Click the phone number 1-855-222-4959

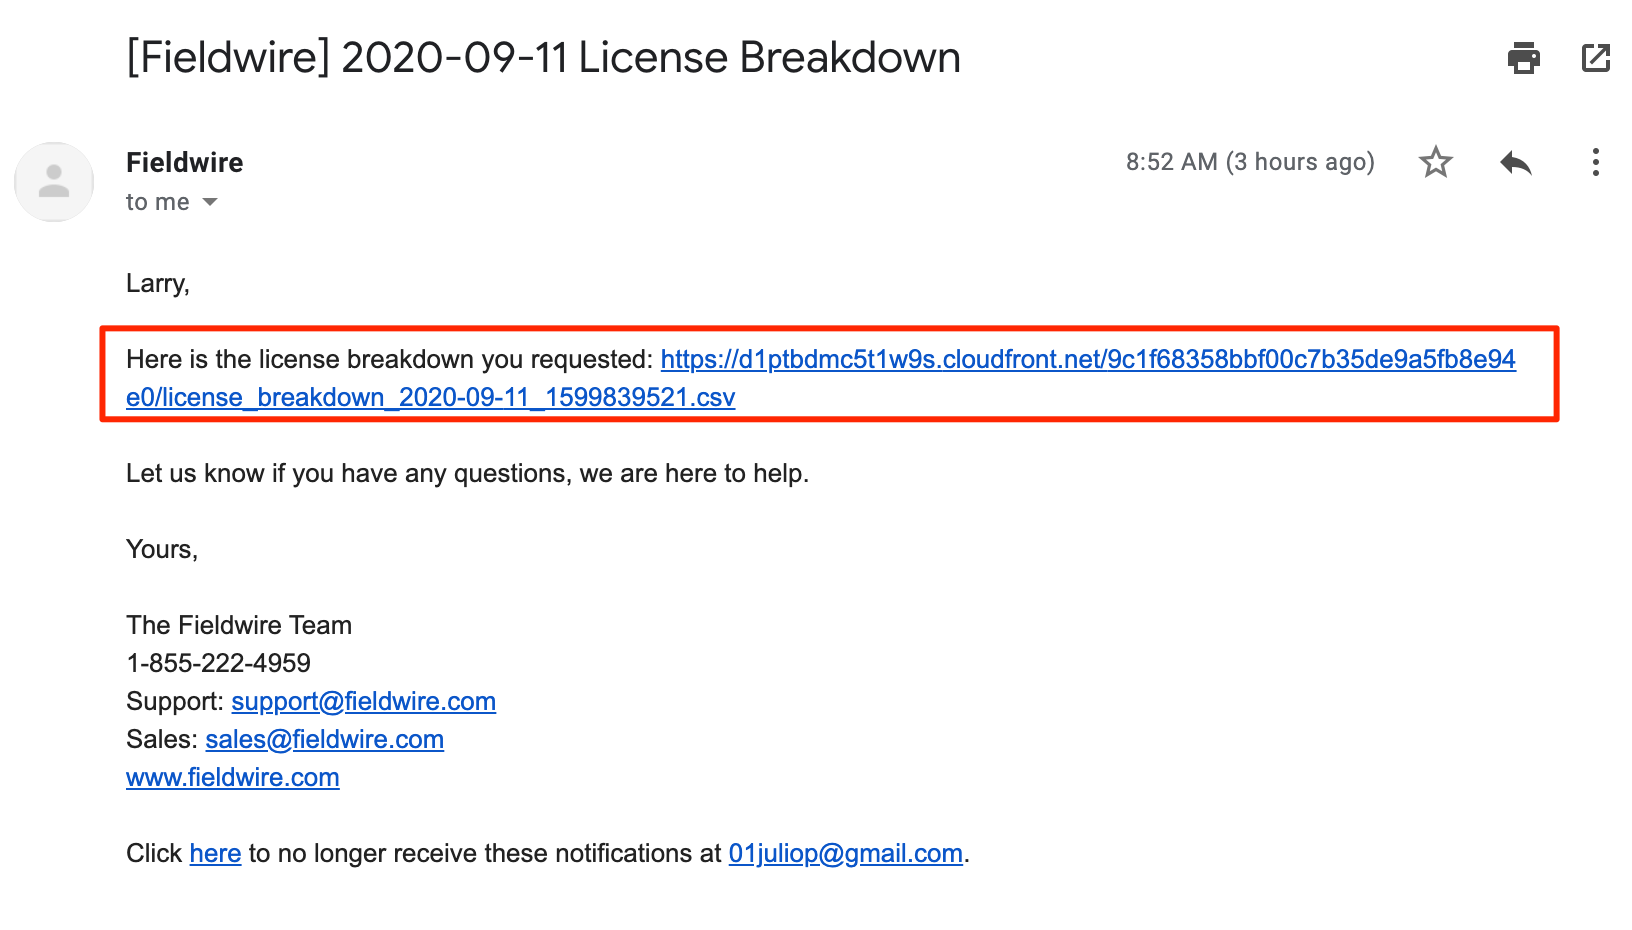click(218, 663)
